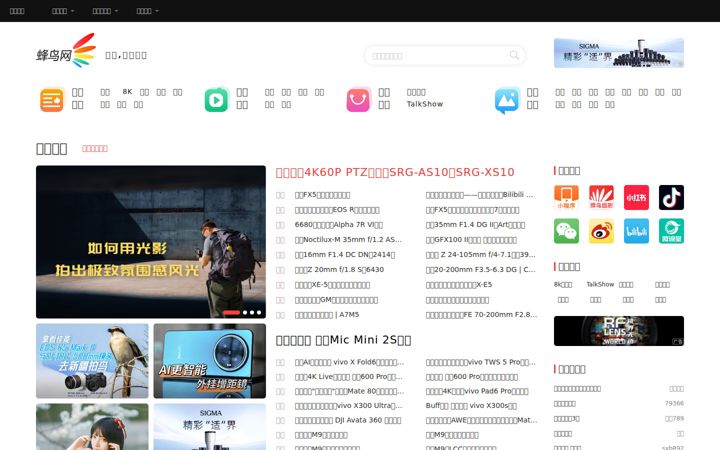The height and width of the screenshot is (450, 720).
Task: Open the DJI Avata 360 article
Action: pos(348,421)
